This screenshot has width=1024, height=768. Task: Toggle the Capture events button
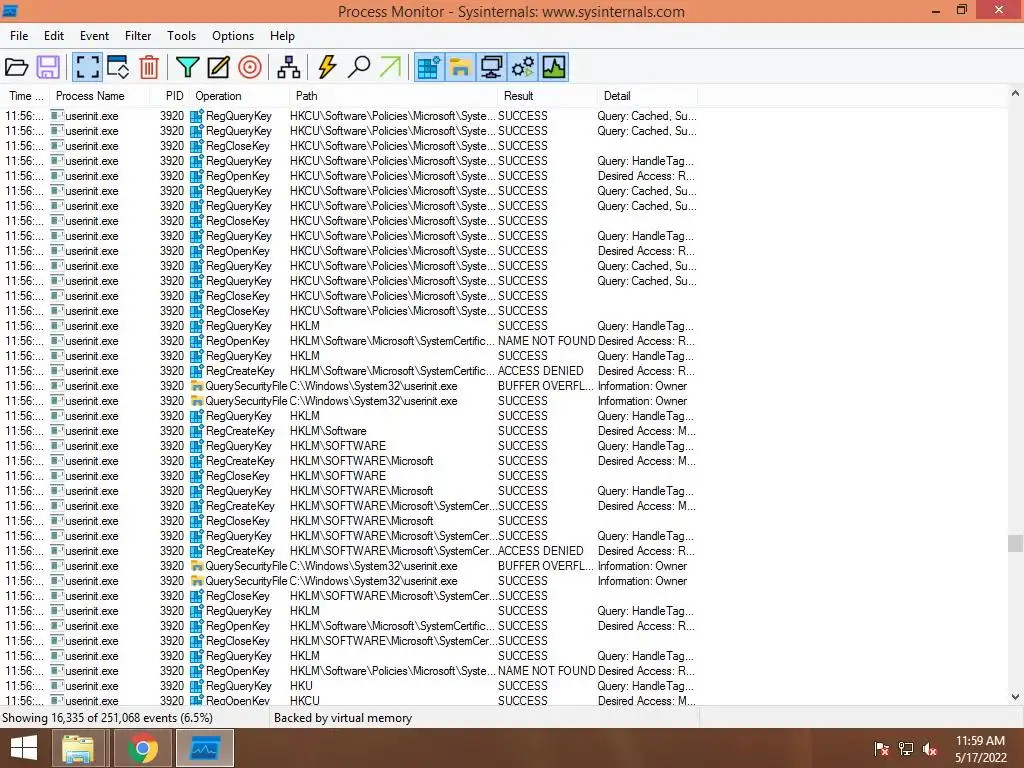tap(87, 67)
